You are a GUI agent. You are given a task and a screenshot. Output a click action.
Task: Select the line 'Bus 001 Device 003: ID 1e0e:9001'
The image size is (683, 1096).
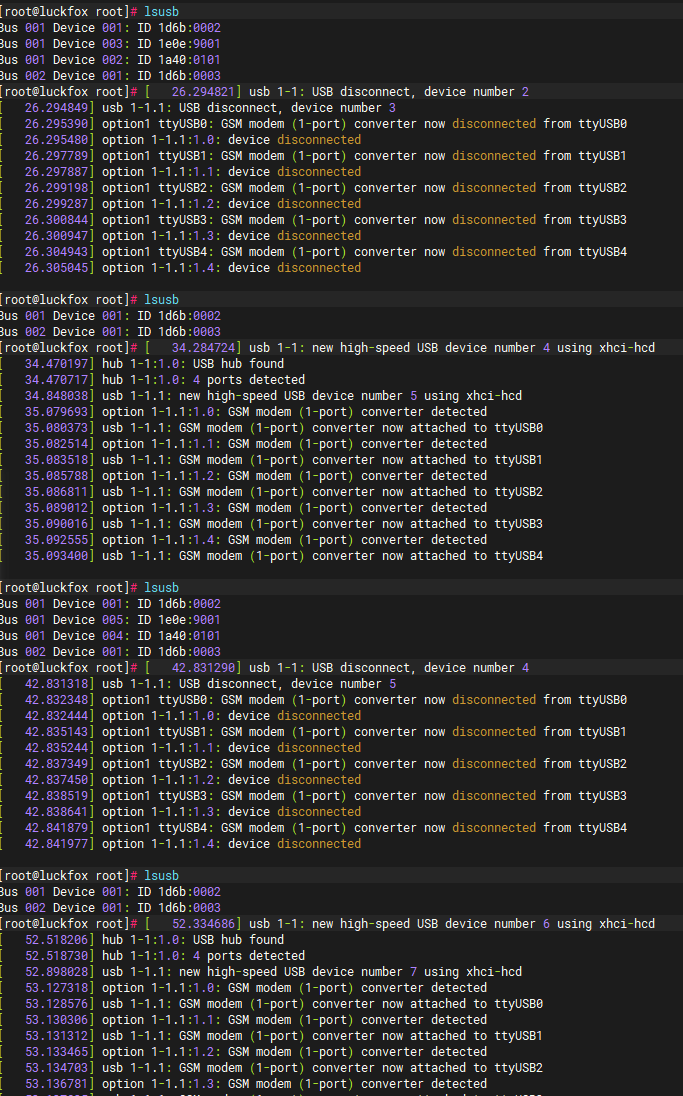coord(110,44)
